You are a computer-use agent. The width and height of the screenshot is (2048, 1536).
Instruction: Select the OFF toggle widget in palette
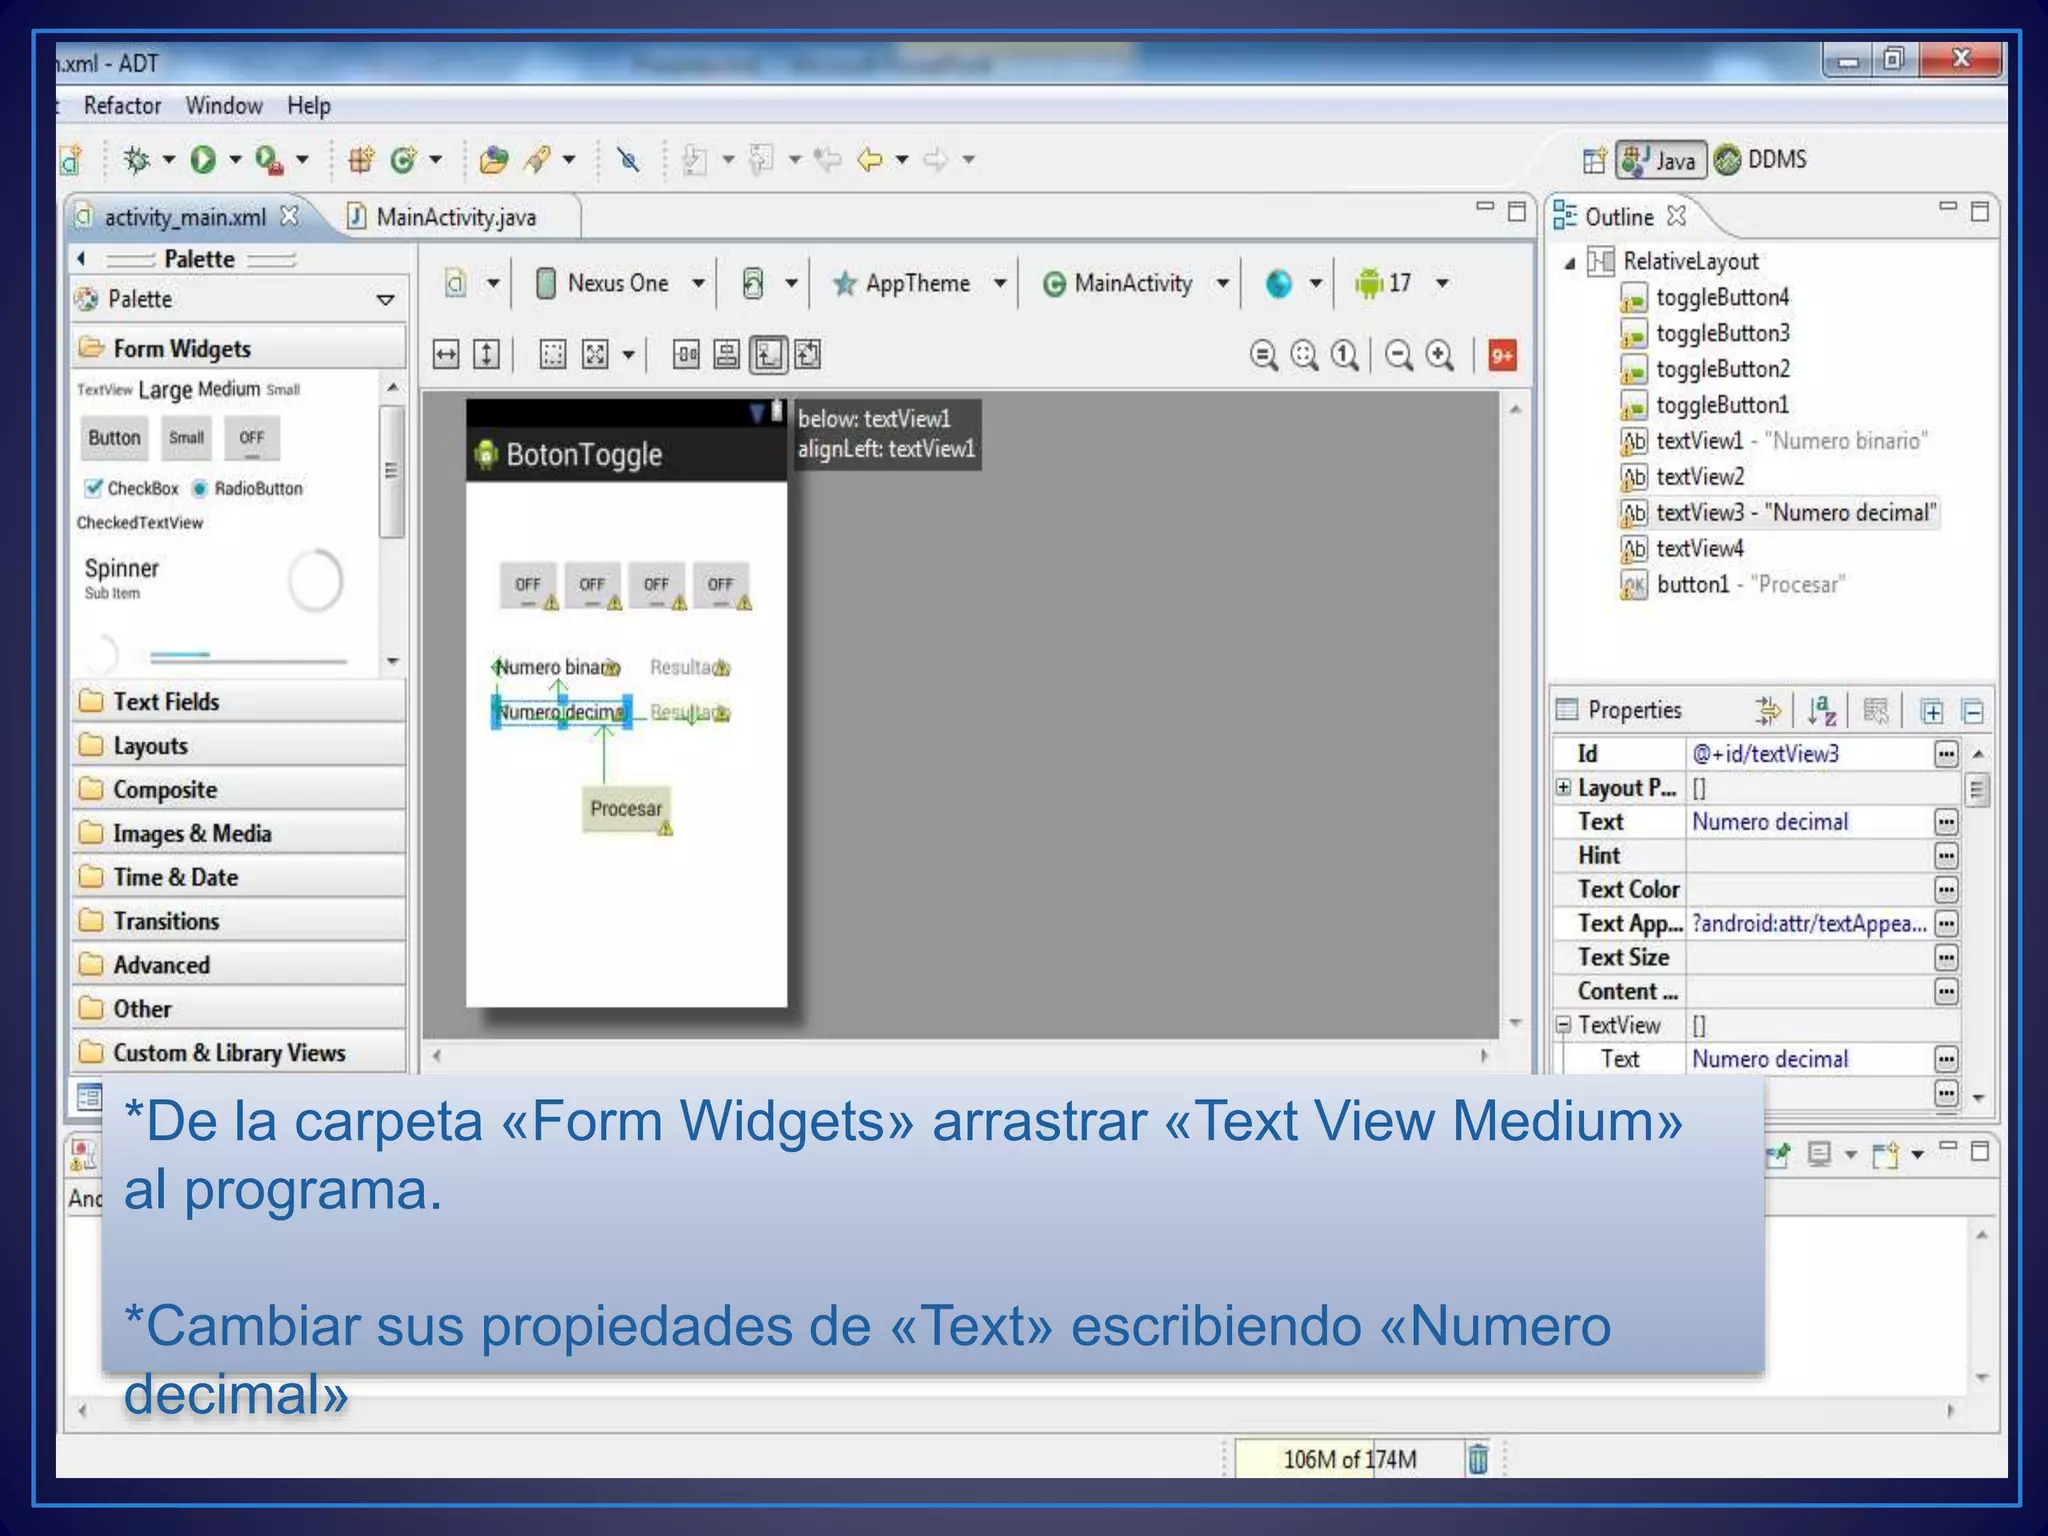tap(251, 438)
